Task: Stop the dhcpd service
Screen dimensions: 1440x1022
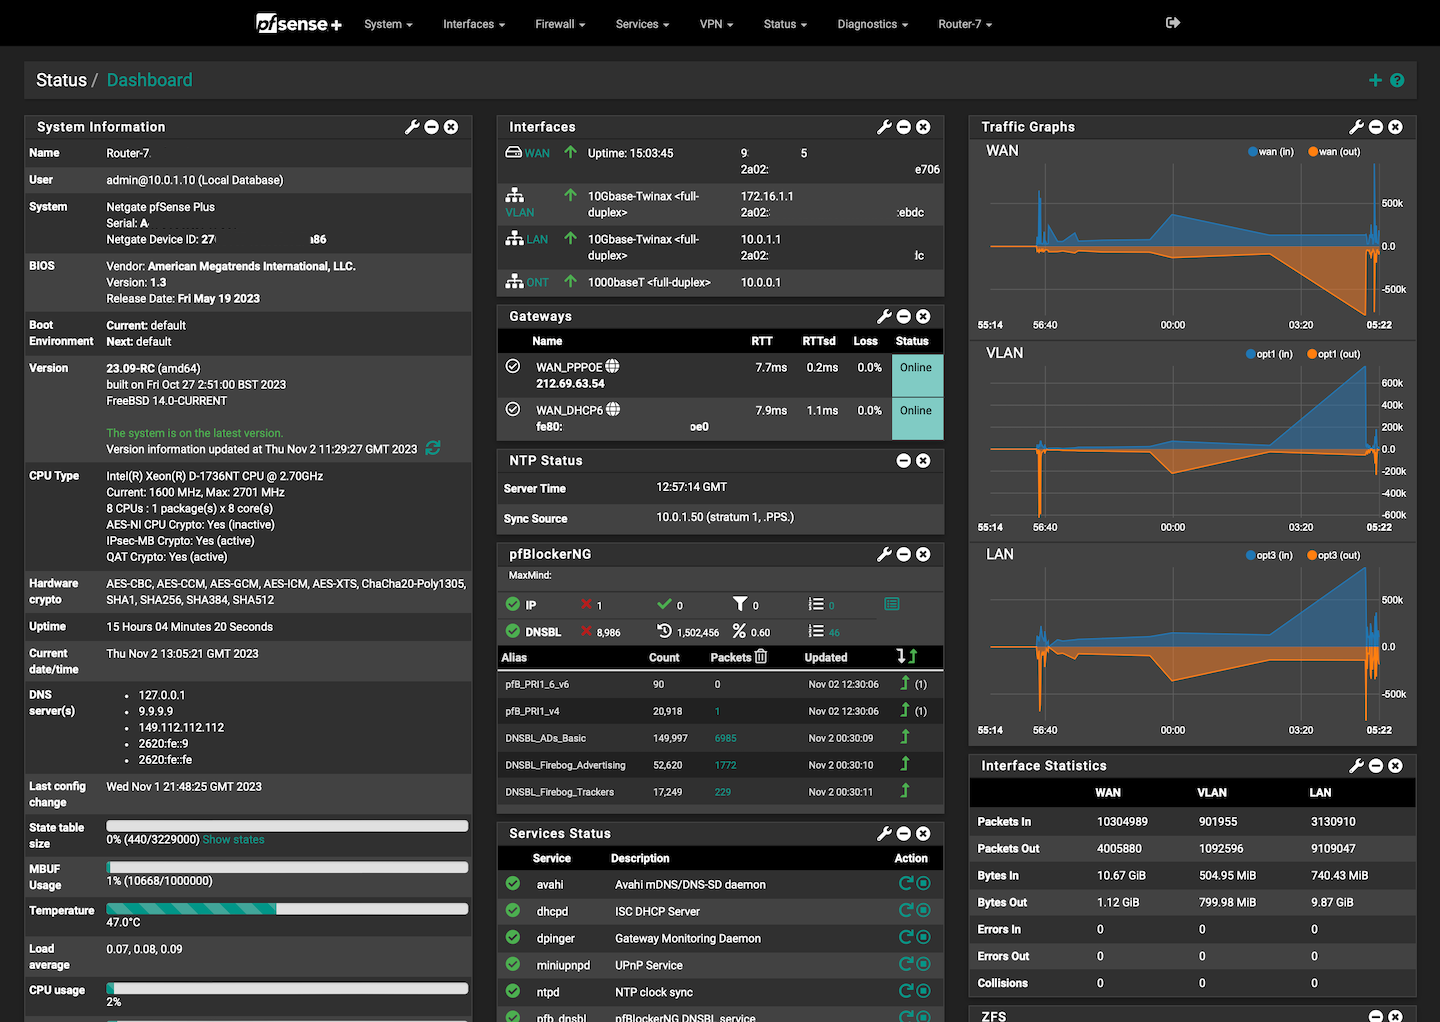Action: point(924,910)
